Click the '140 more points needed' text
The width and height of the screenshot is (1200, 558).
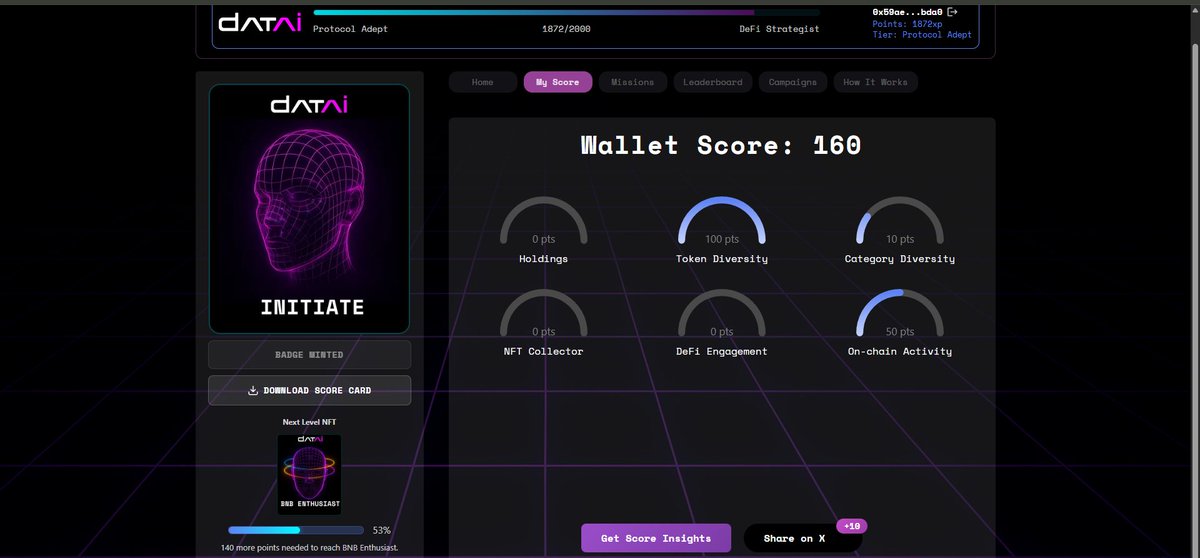pyautogui.click(x=309, y=548)
